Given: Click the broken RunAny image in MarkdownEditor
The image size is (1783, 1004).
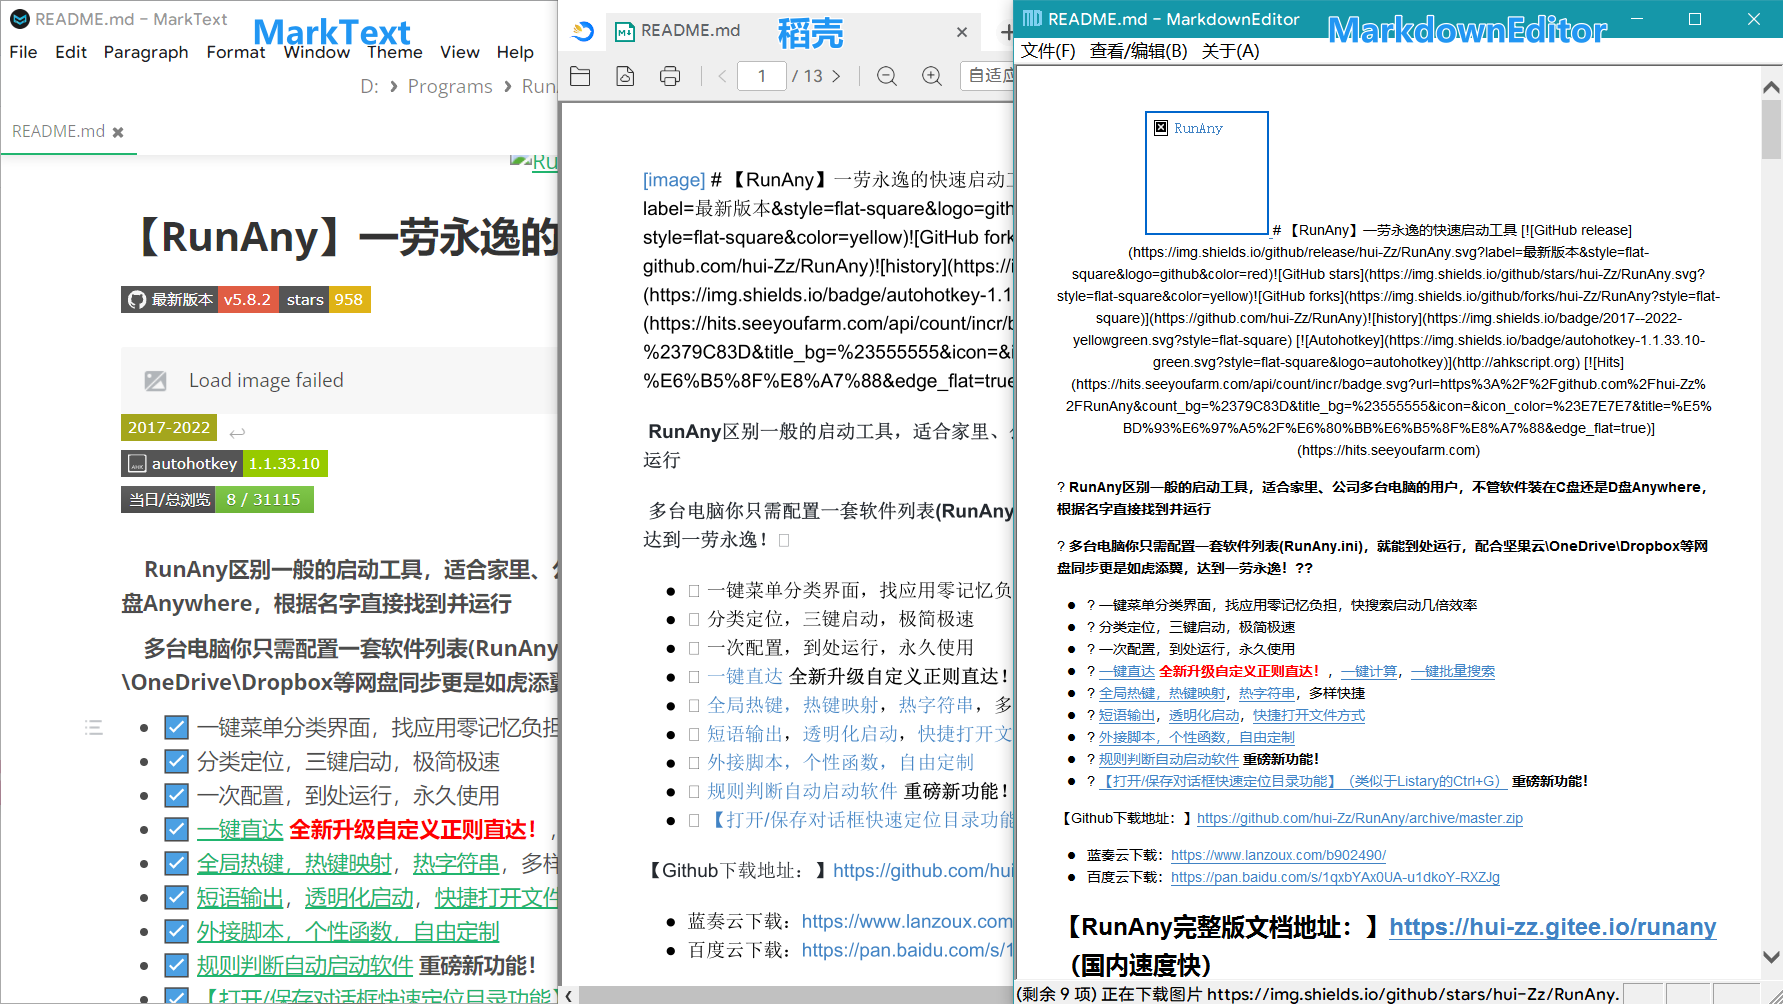Looking at the screenshot, I should pyautogui.click(x=1207, y=173).
